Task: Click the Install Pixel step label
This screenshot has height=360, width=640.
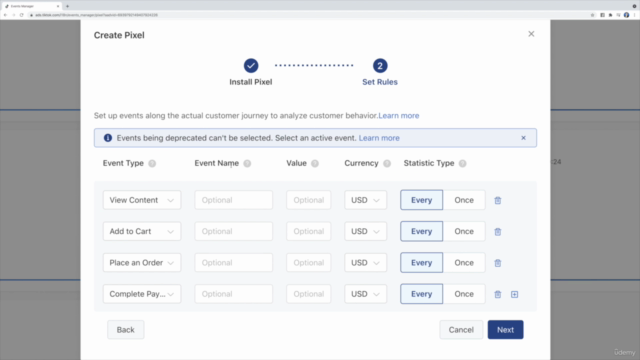Action: [x=251, y=82]
